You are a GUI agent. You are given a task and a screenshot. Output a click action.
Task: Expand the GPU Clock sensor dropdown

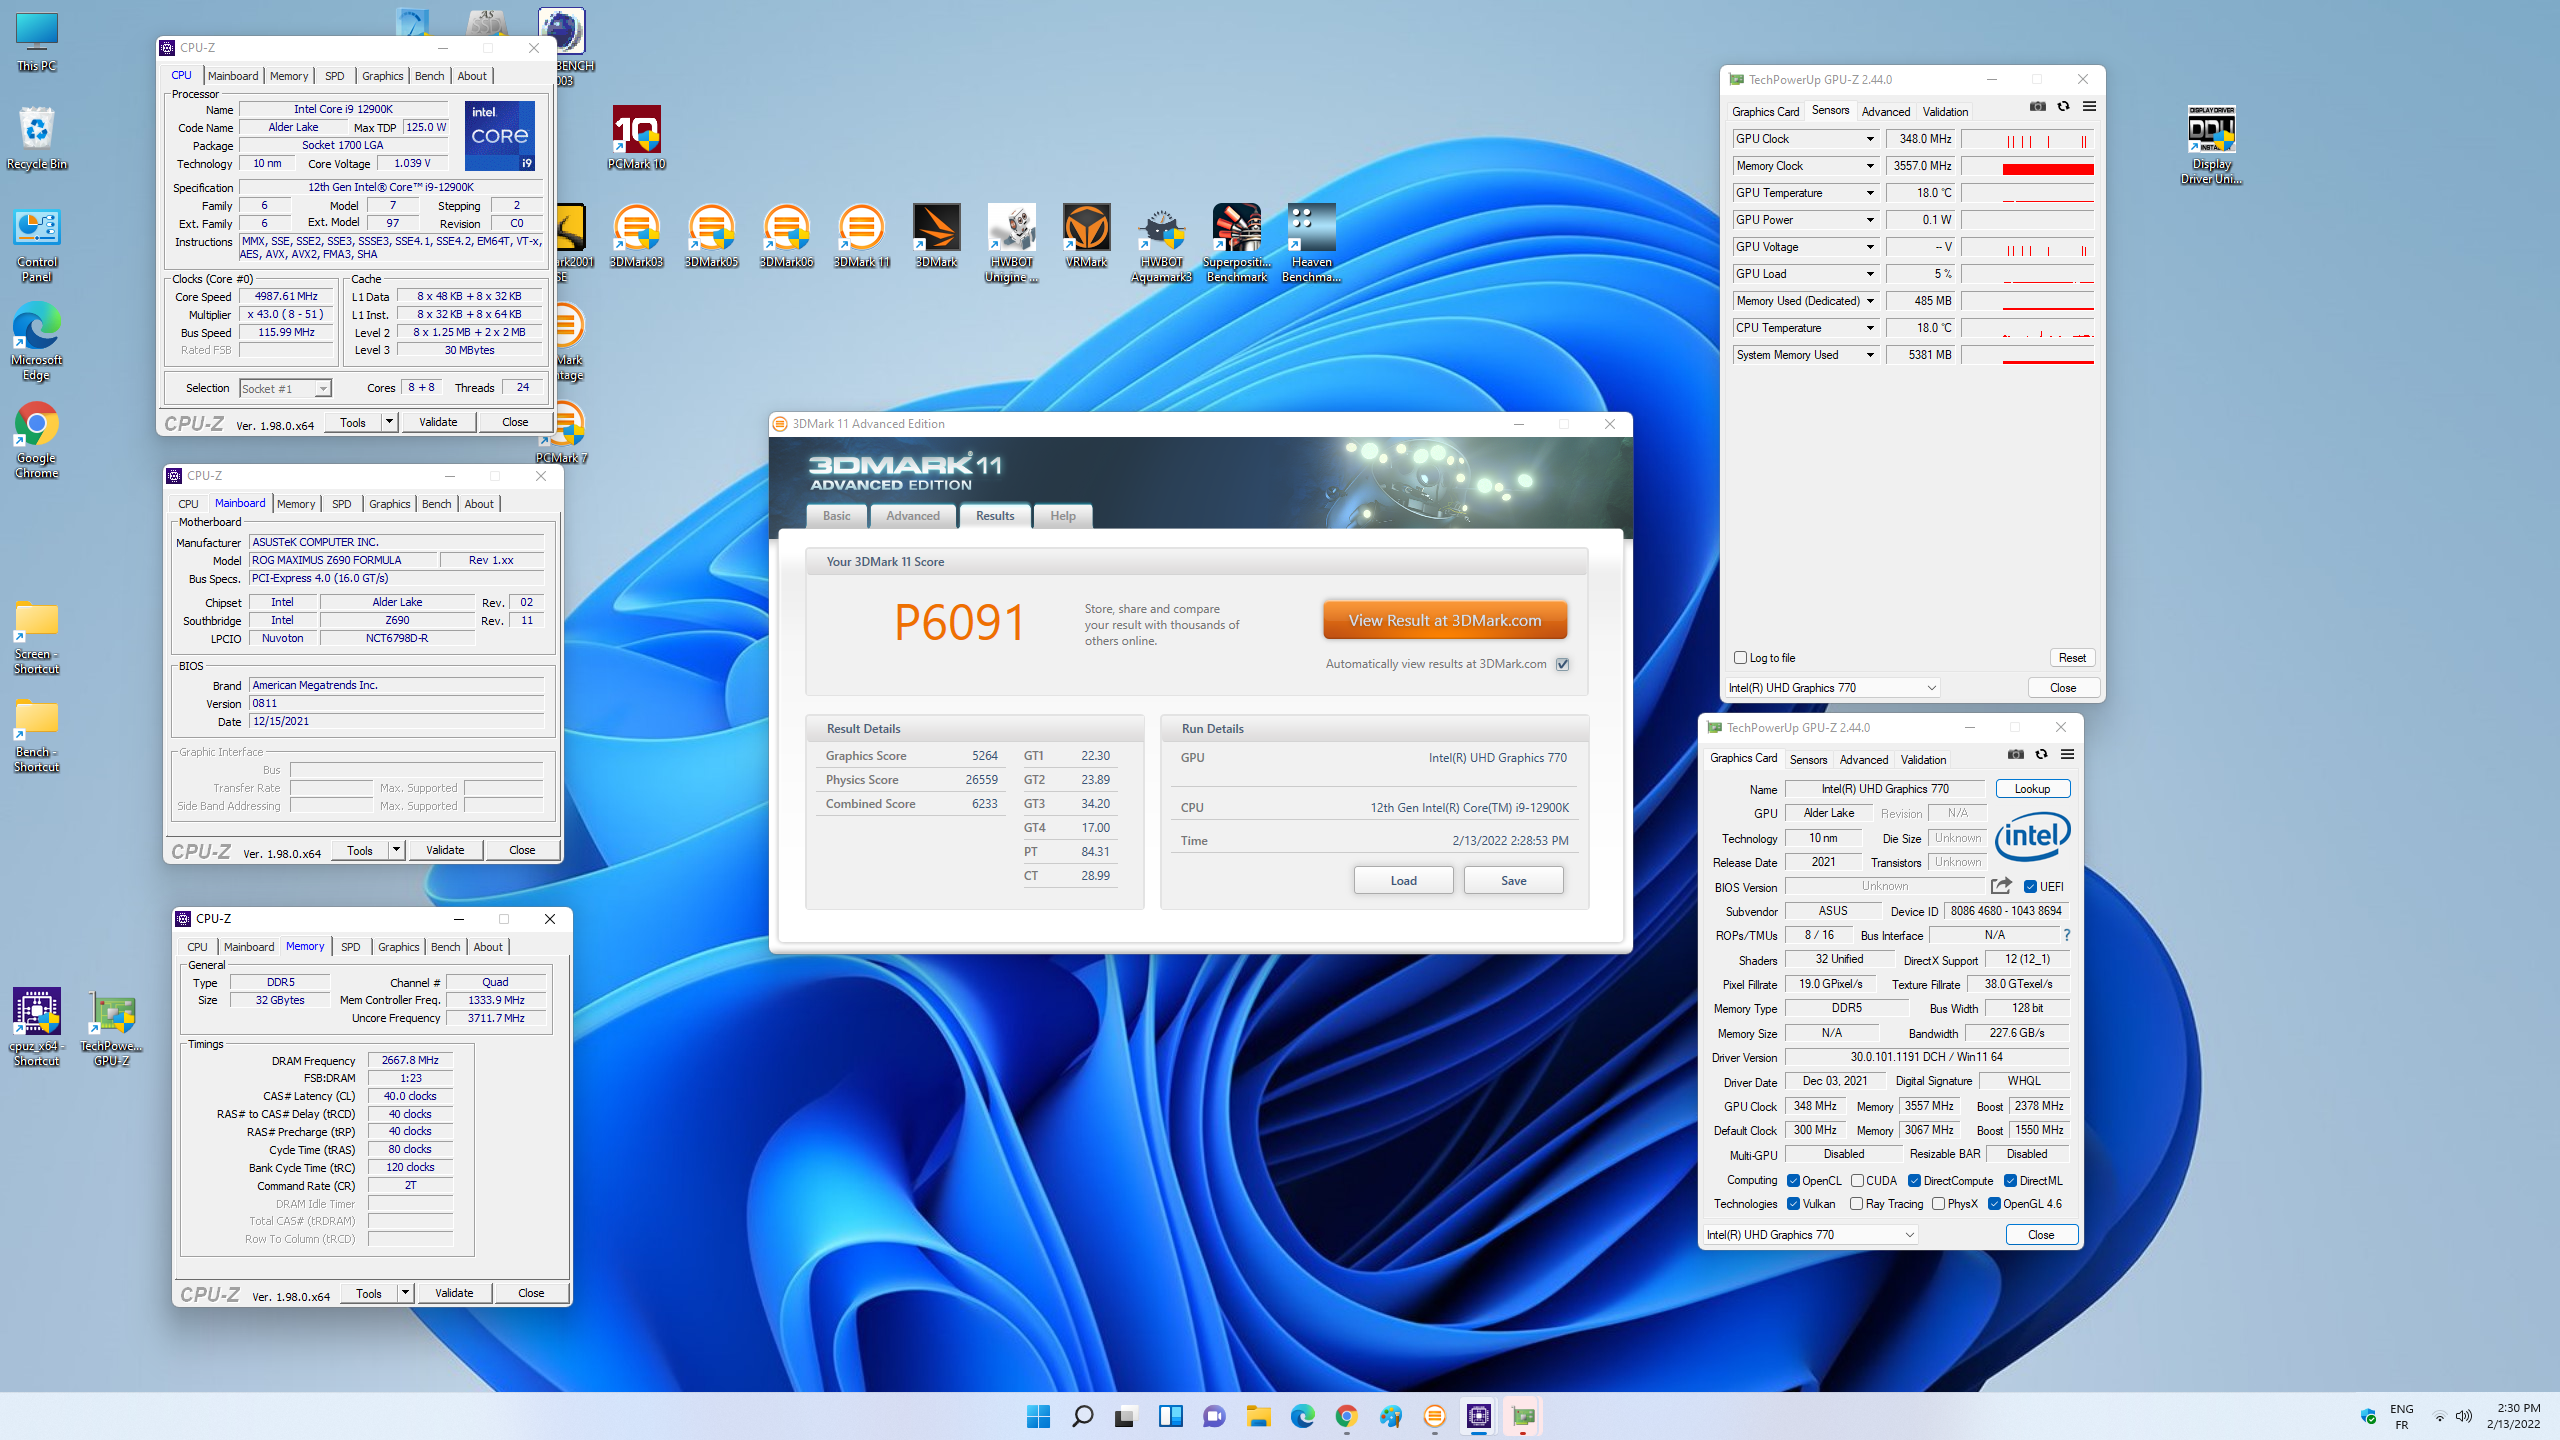[1870, 139]
